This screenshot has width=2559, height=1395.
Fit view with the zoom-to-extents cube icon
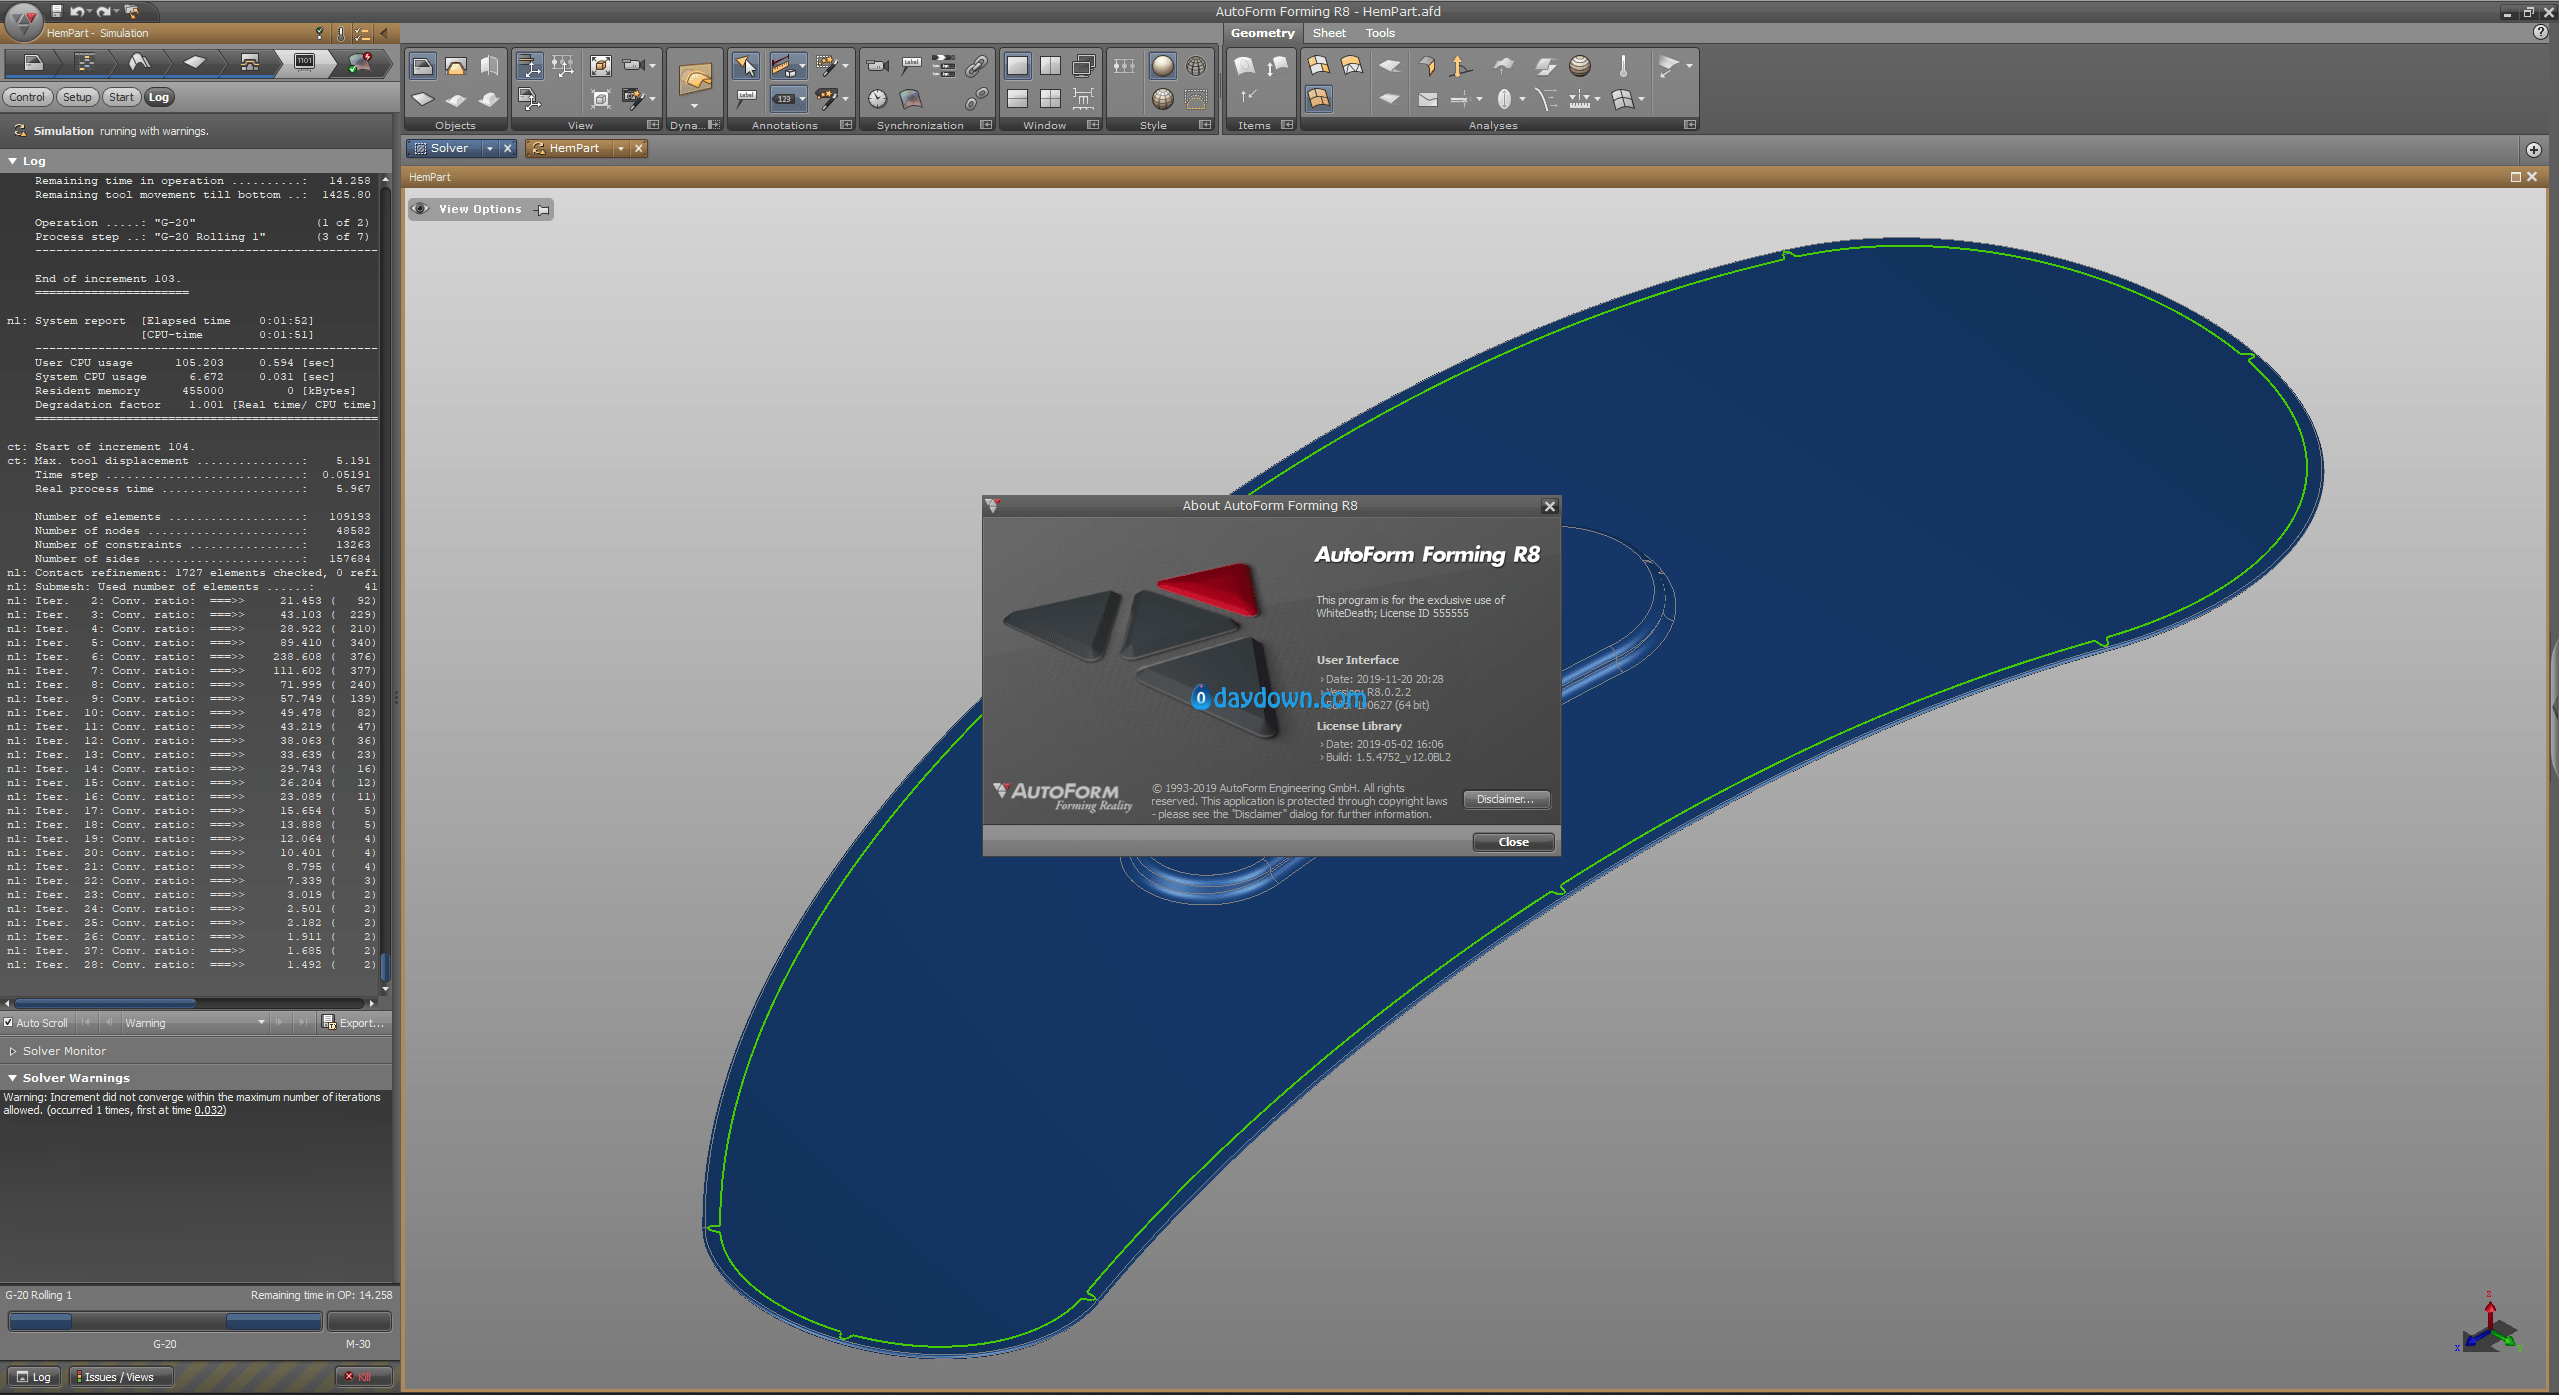click(600, 66)
